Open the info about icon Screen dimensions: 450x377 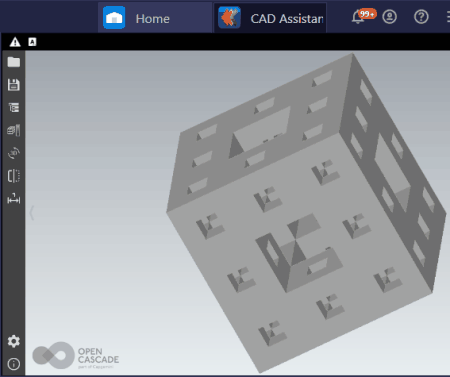pos(14,364)
